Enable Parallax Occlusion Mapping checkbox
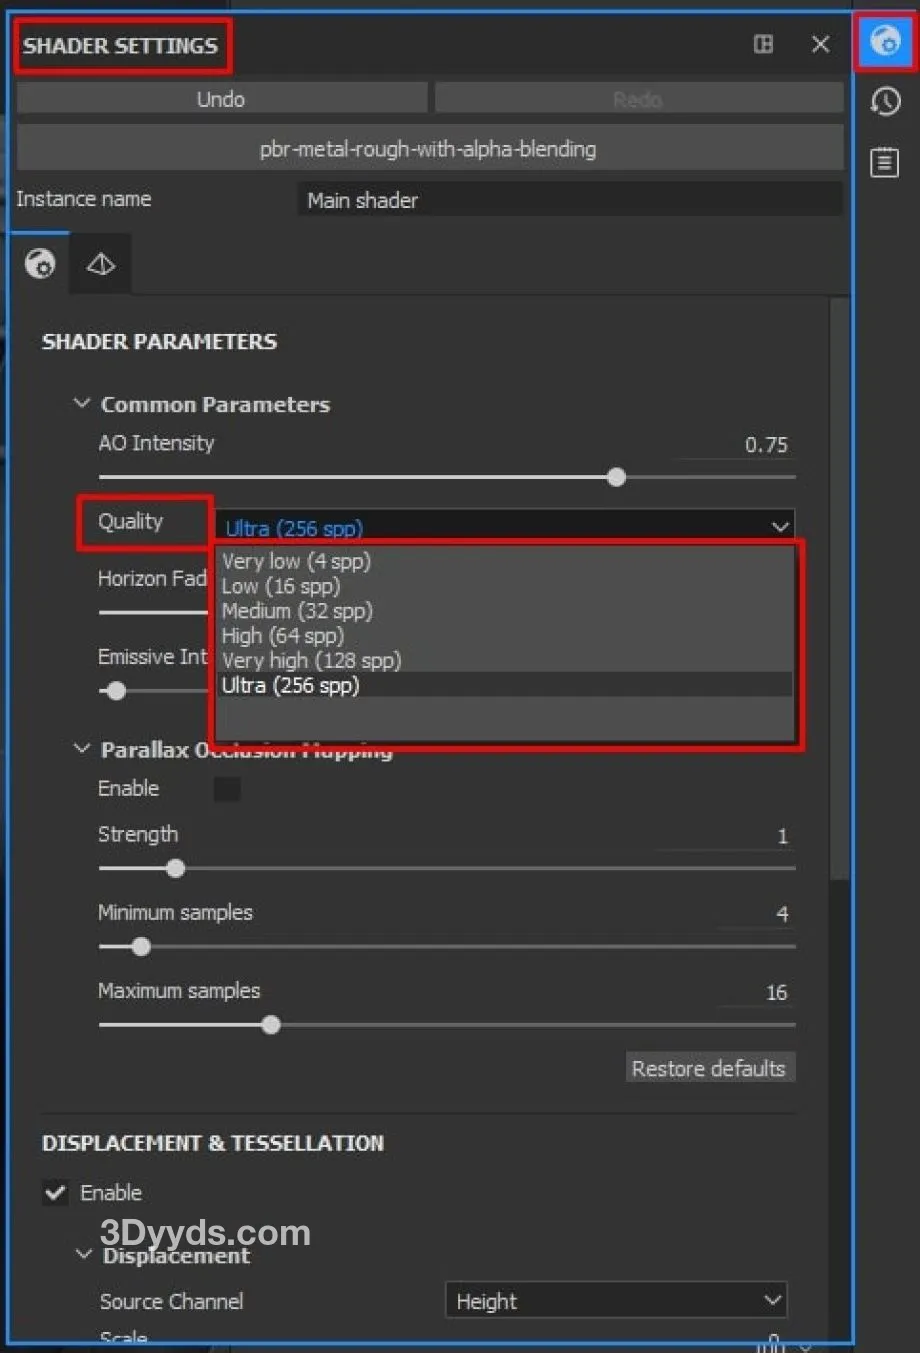 click(x=227, y=789)
